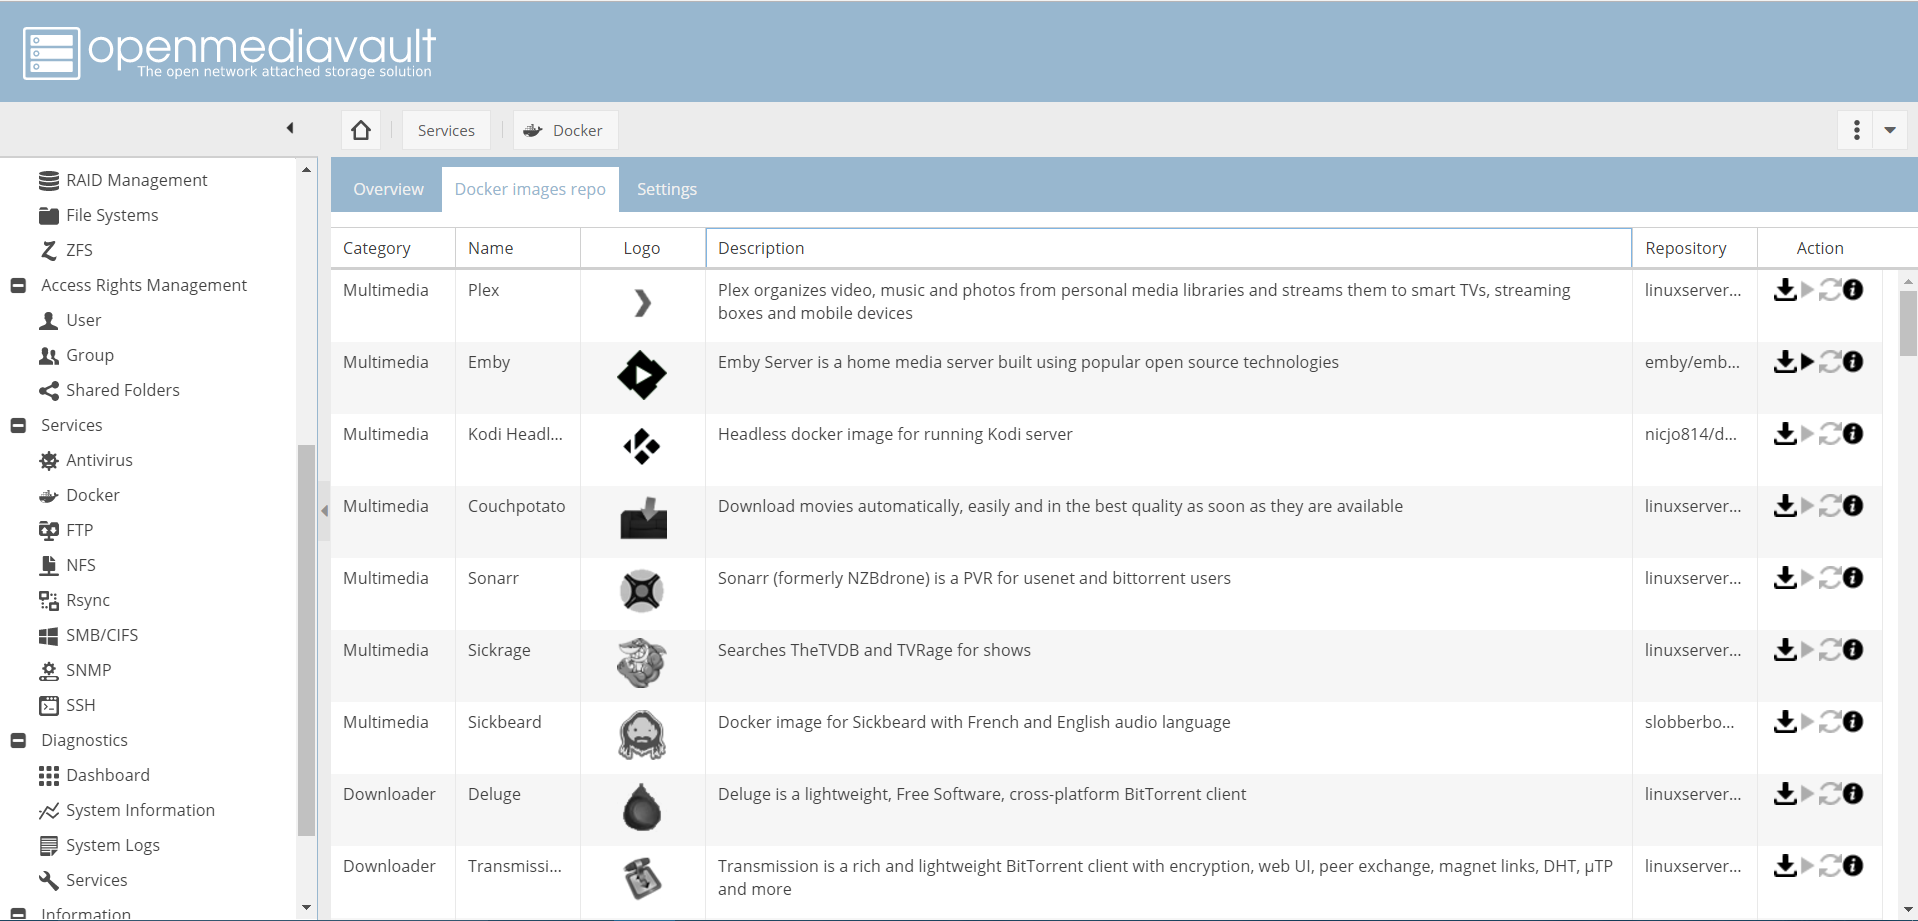Click info icon for Plex row
Viewport: 1918px width, 921px height.
tap(1853, 290)
